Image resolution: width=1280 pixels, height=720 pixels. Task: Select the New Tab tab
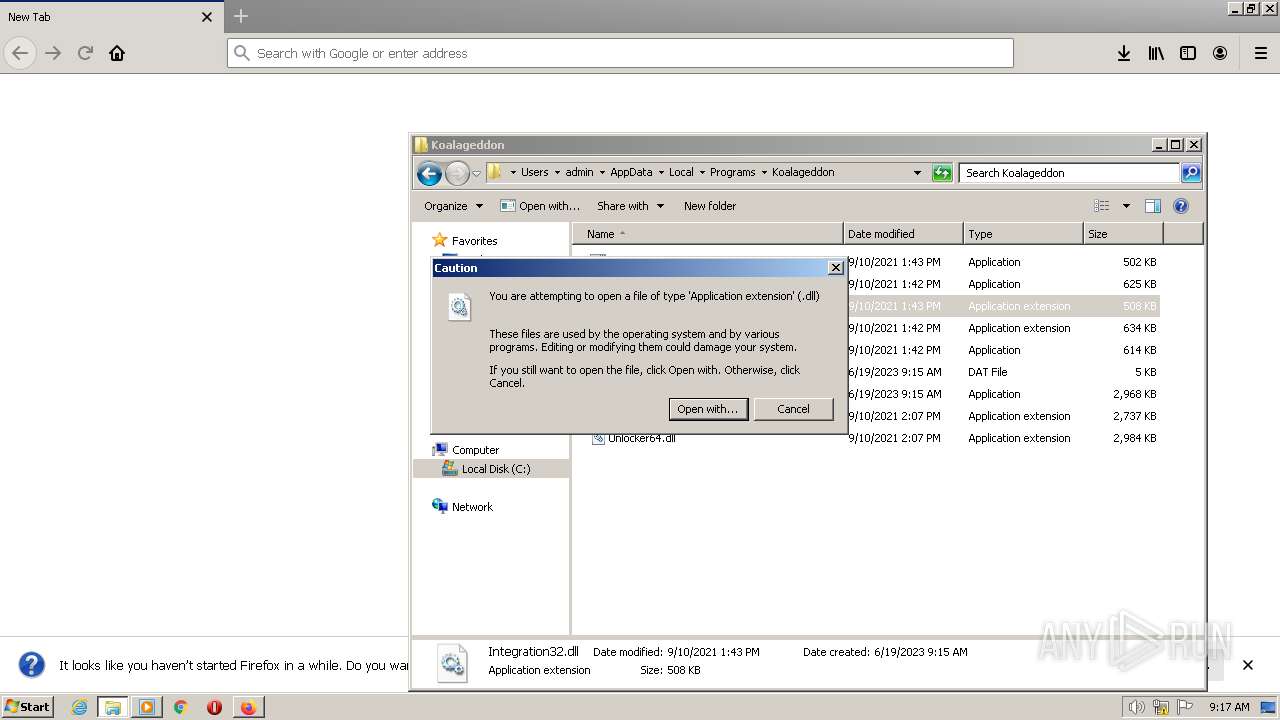click(x=110, y=17)
